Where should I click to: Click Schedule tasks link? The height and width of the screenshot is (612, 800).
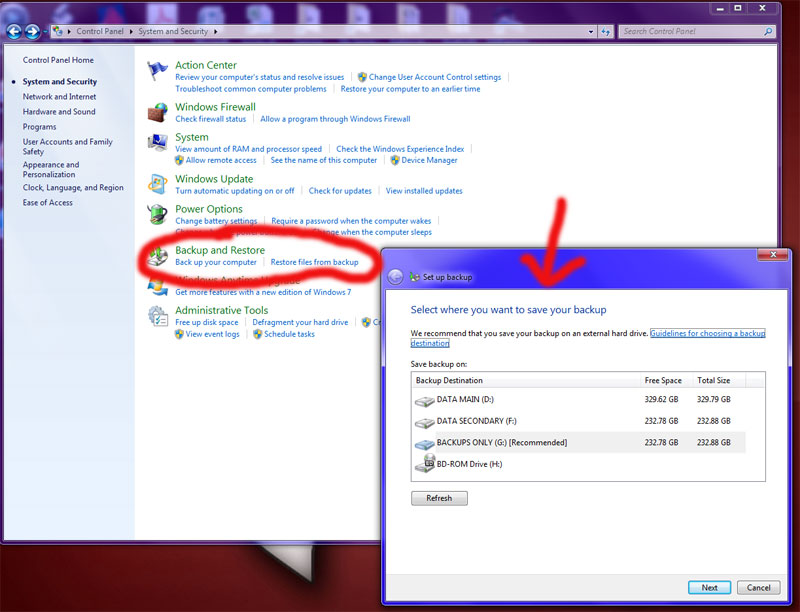(289, 334)
